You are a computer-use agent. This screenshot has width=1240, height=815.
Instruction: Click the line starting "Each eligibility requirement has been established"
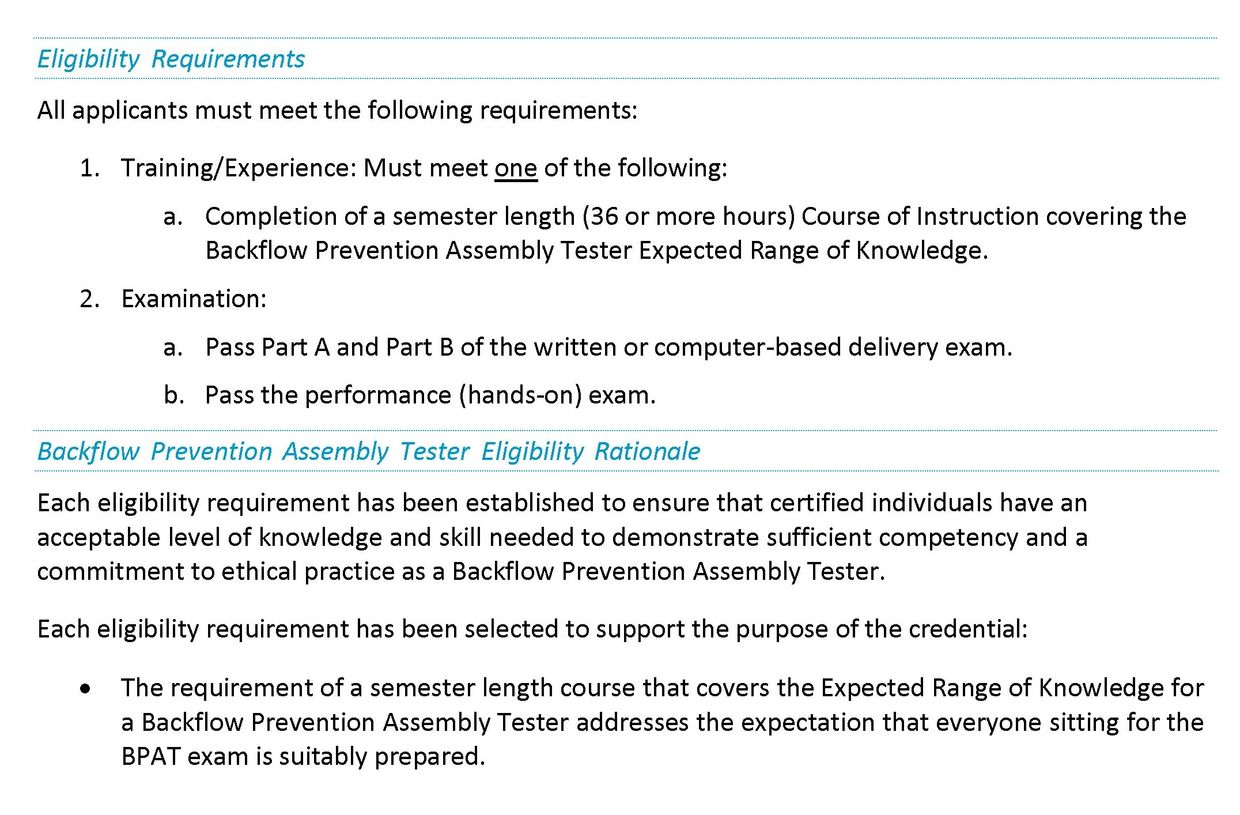coord(561,501)
